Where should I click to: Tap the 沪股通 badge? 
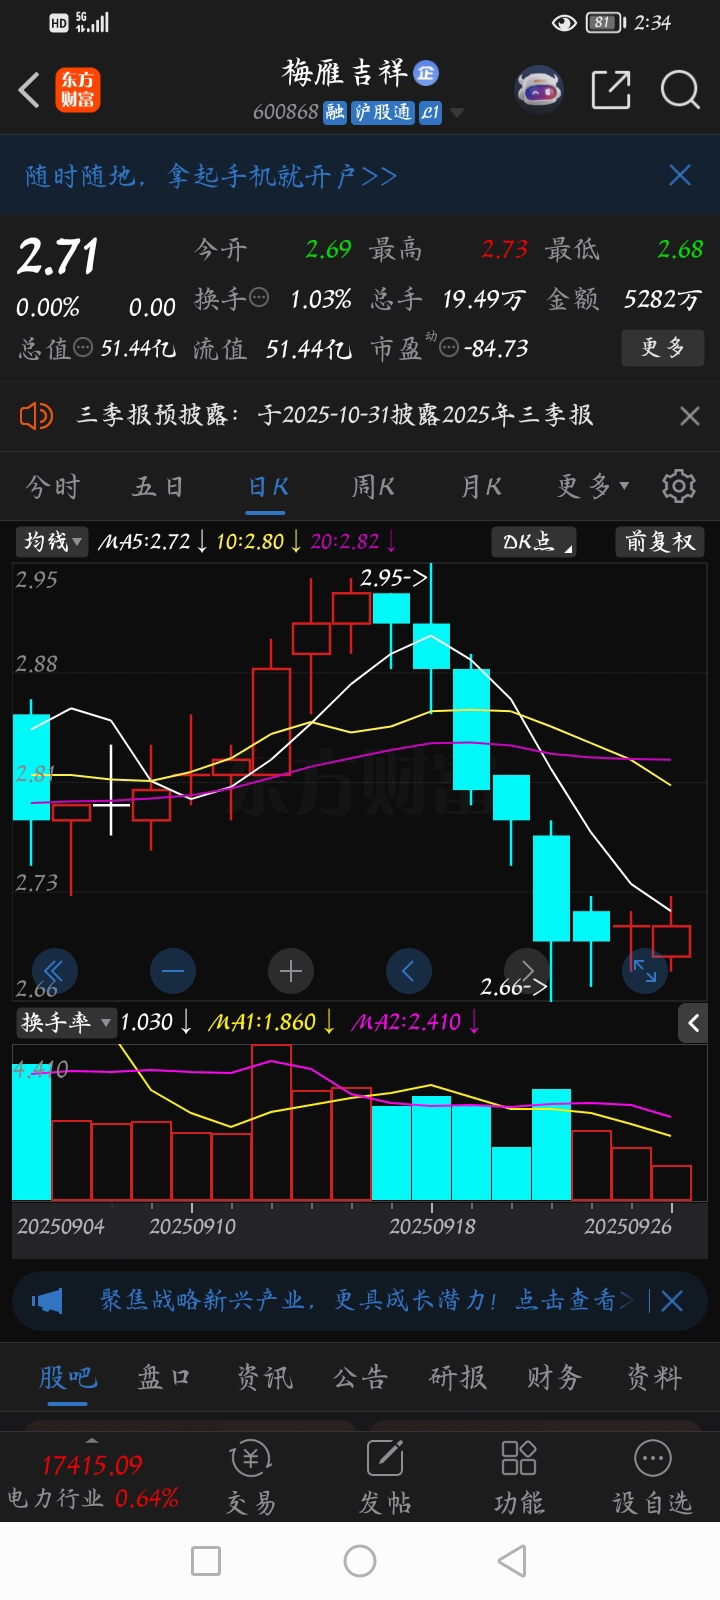[383, 112]
